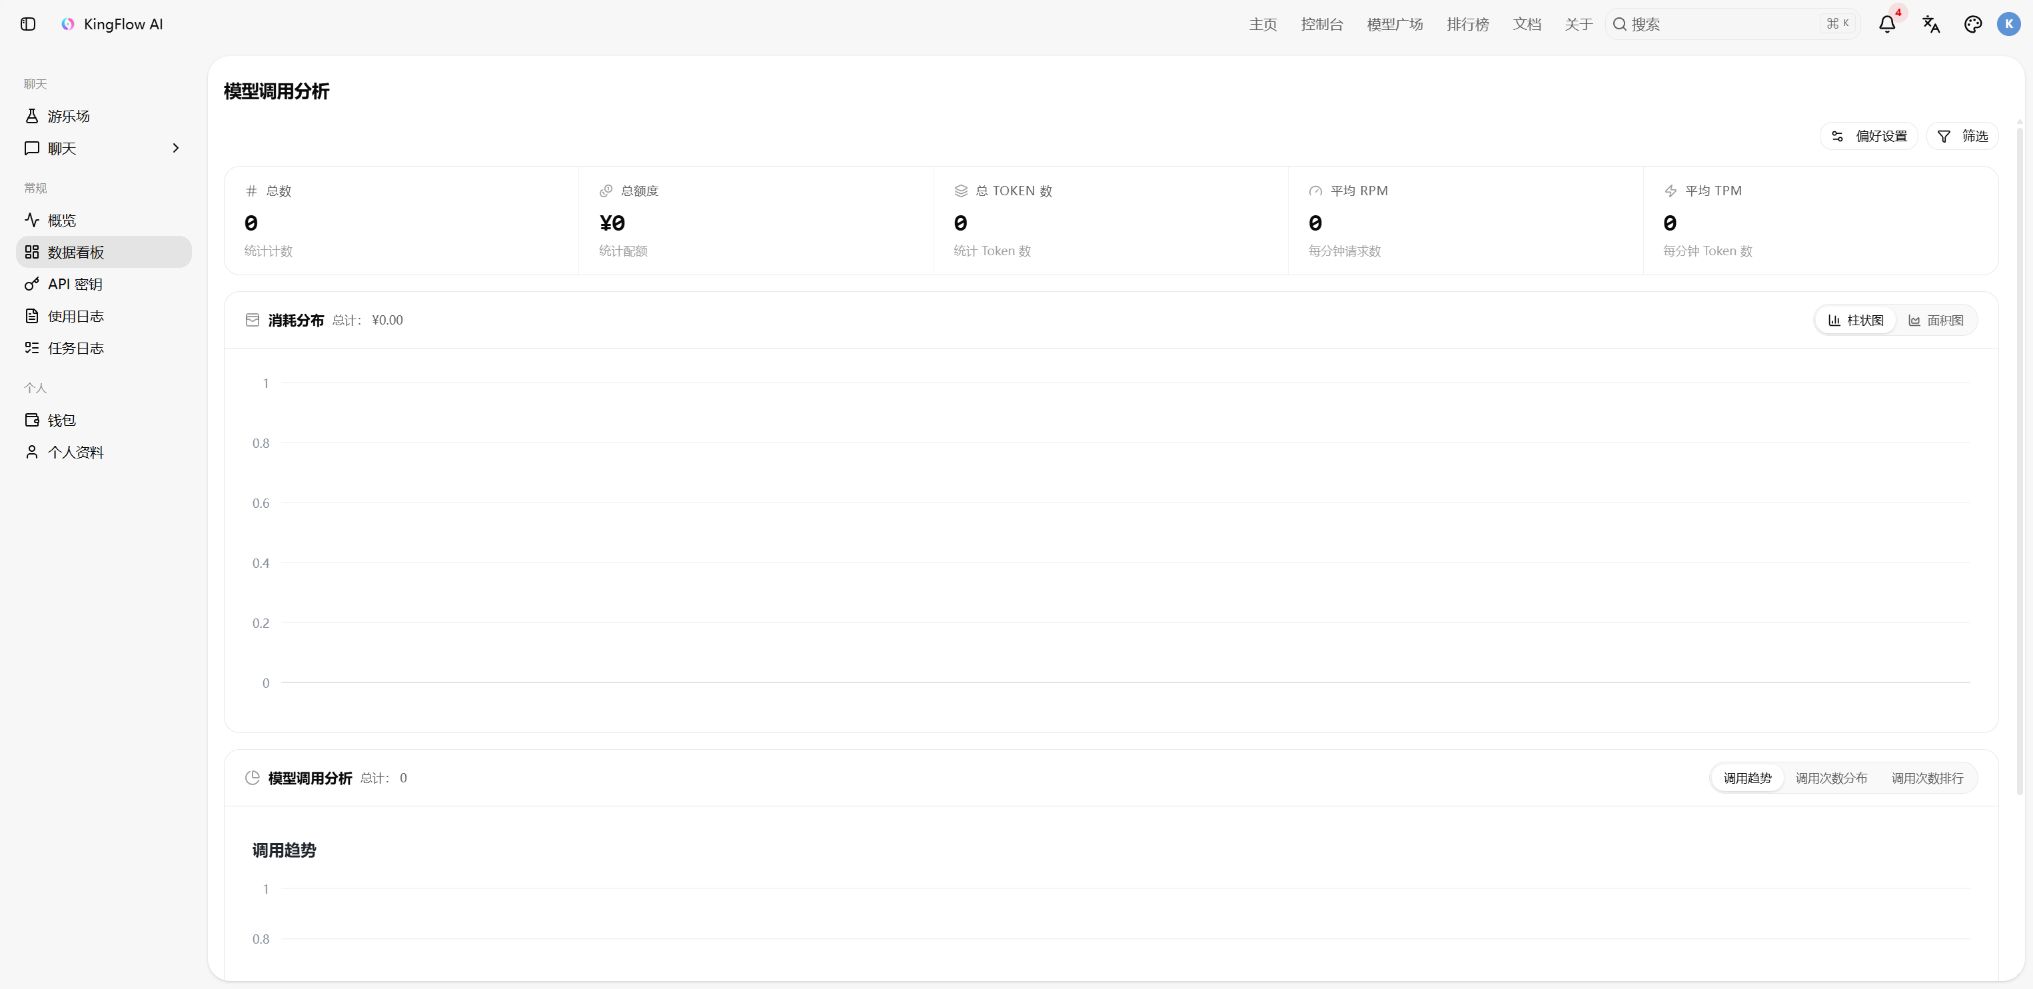Screen dimensions: 2033x989
Task: Click the API 密钥 key icon
Action: (x=32, y=284)
